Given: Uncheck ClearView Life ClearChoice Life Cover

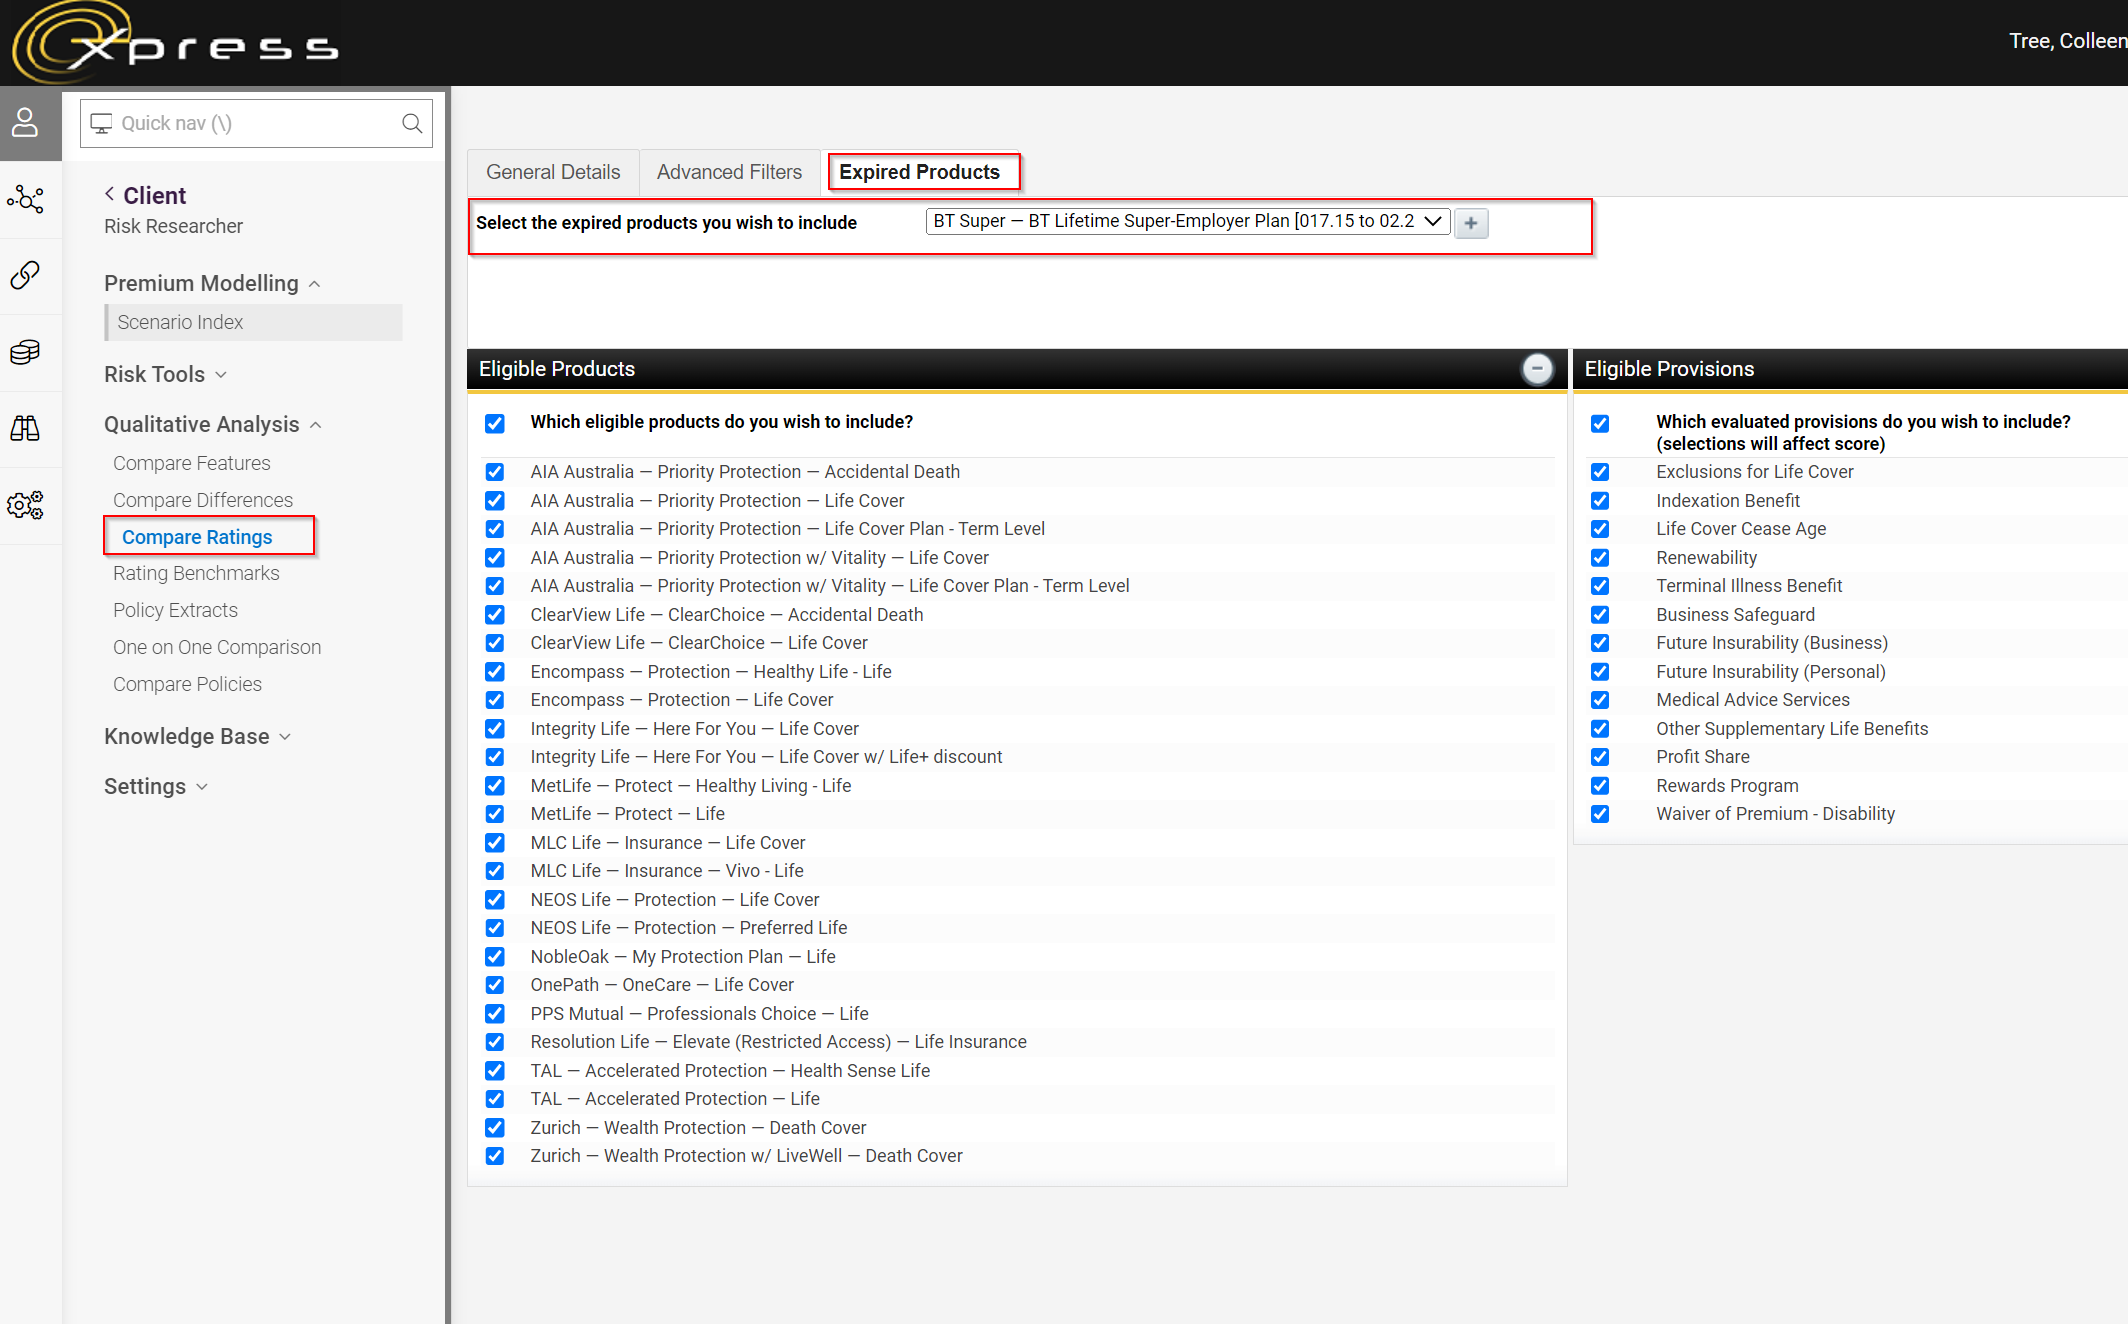Looking at the screenshot, I should 495,643.
